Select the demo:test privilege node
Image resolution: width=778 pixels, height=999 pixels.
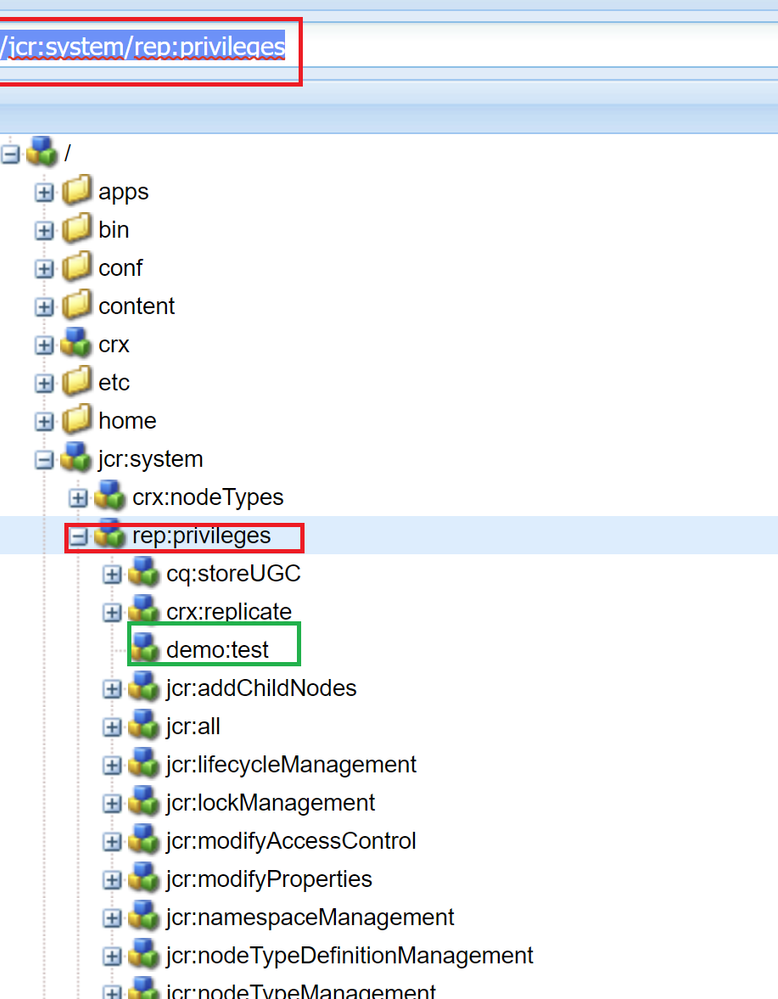[x=217, y=650]
